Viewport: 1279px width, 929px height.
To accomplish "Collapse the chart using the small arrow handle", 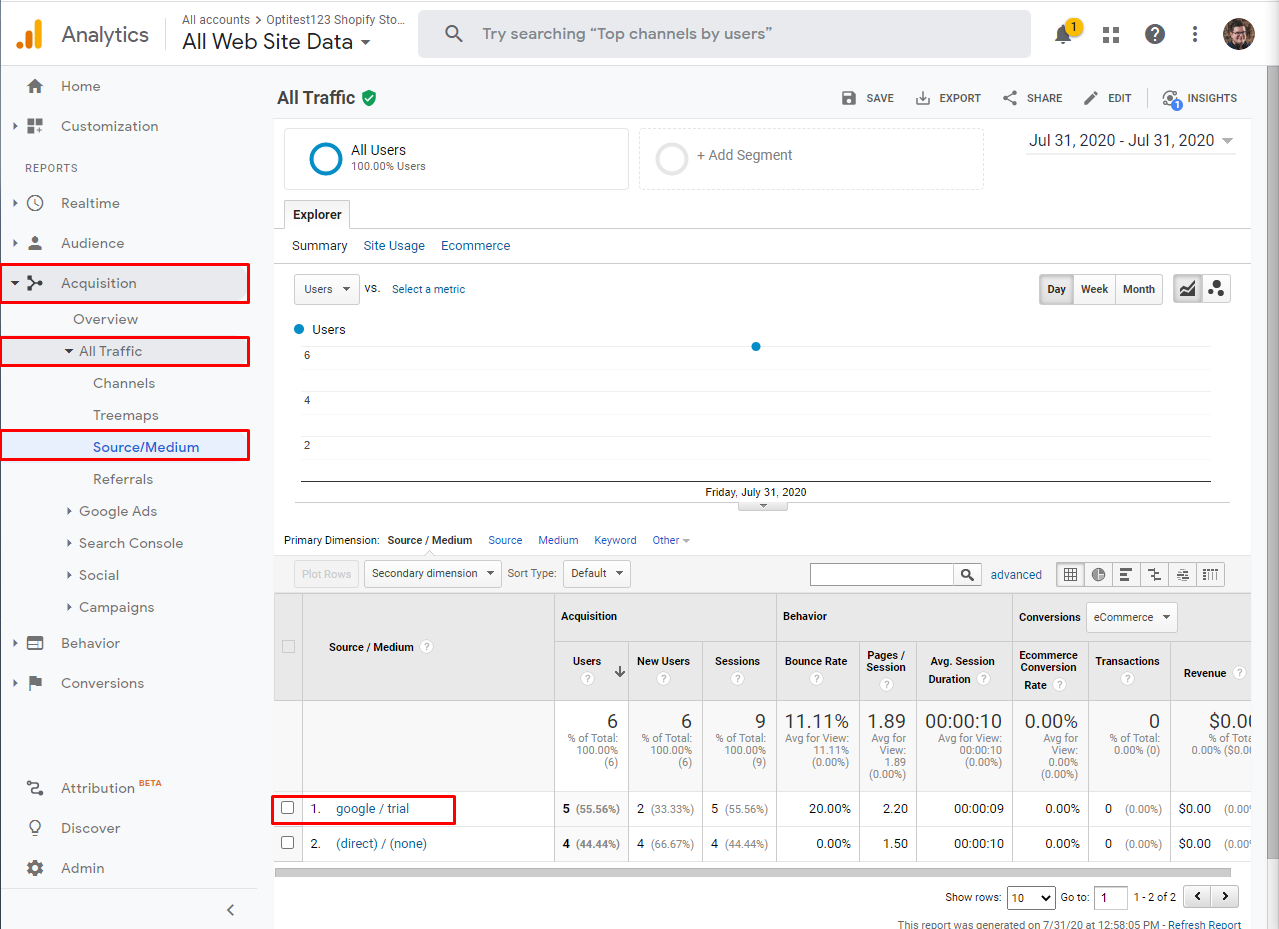I will point(763,506).
